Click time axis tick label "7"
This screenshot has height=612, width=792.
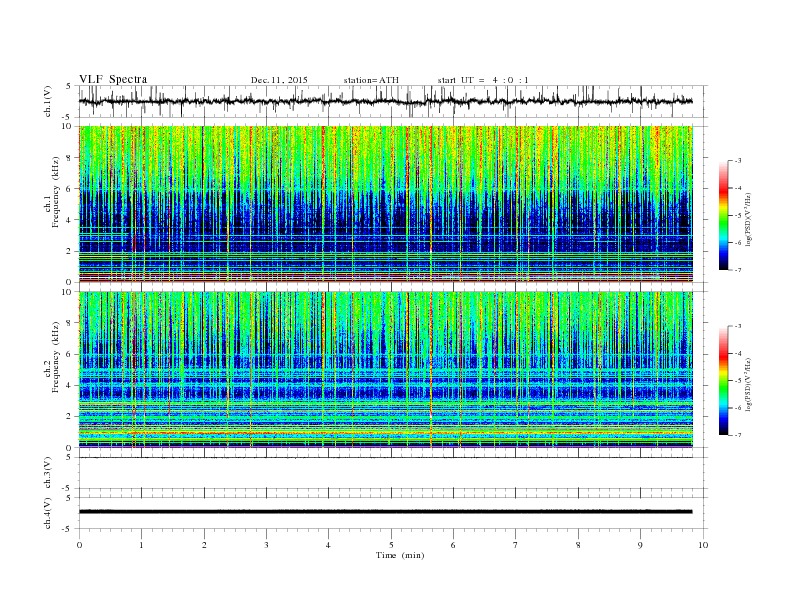coord(516,545)
